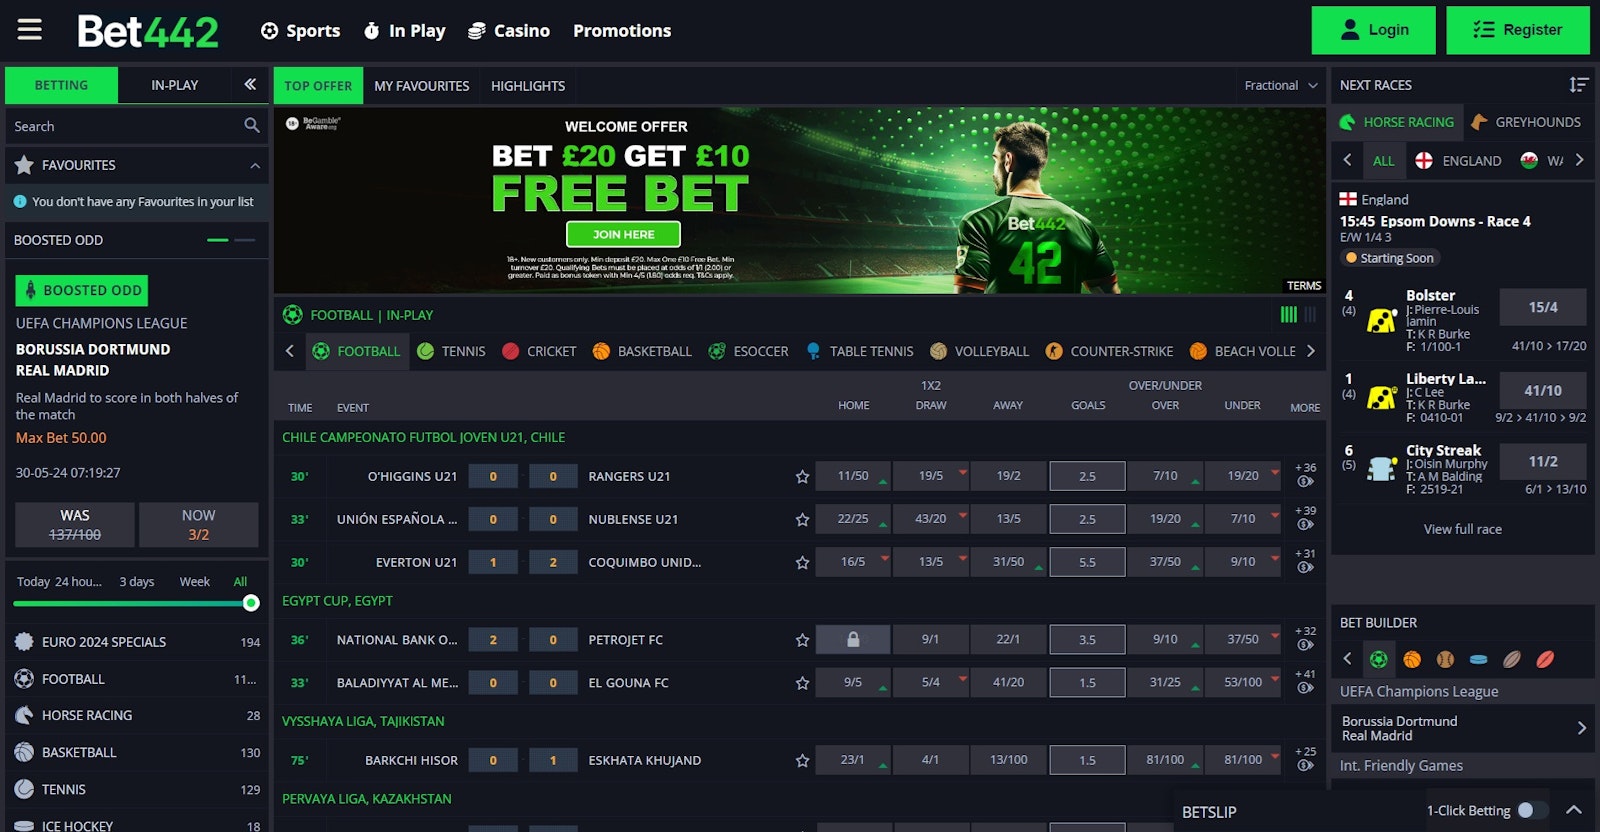Viewport: 1600px width, 832px height.
Task: Click the favourites info icon
Action: [x=19, y=201]
